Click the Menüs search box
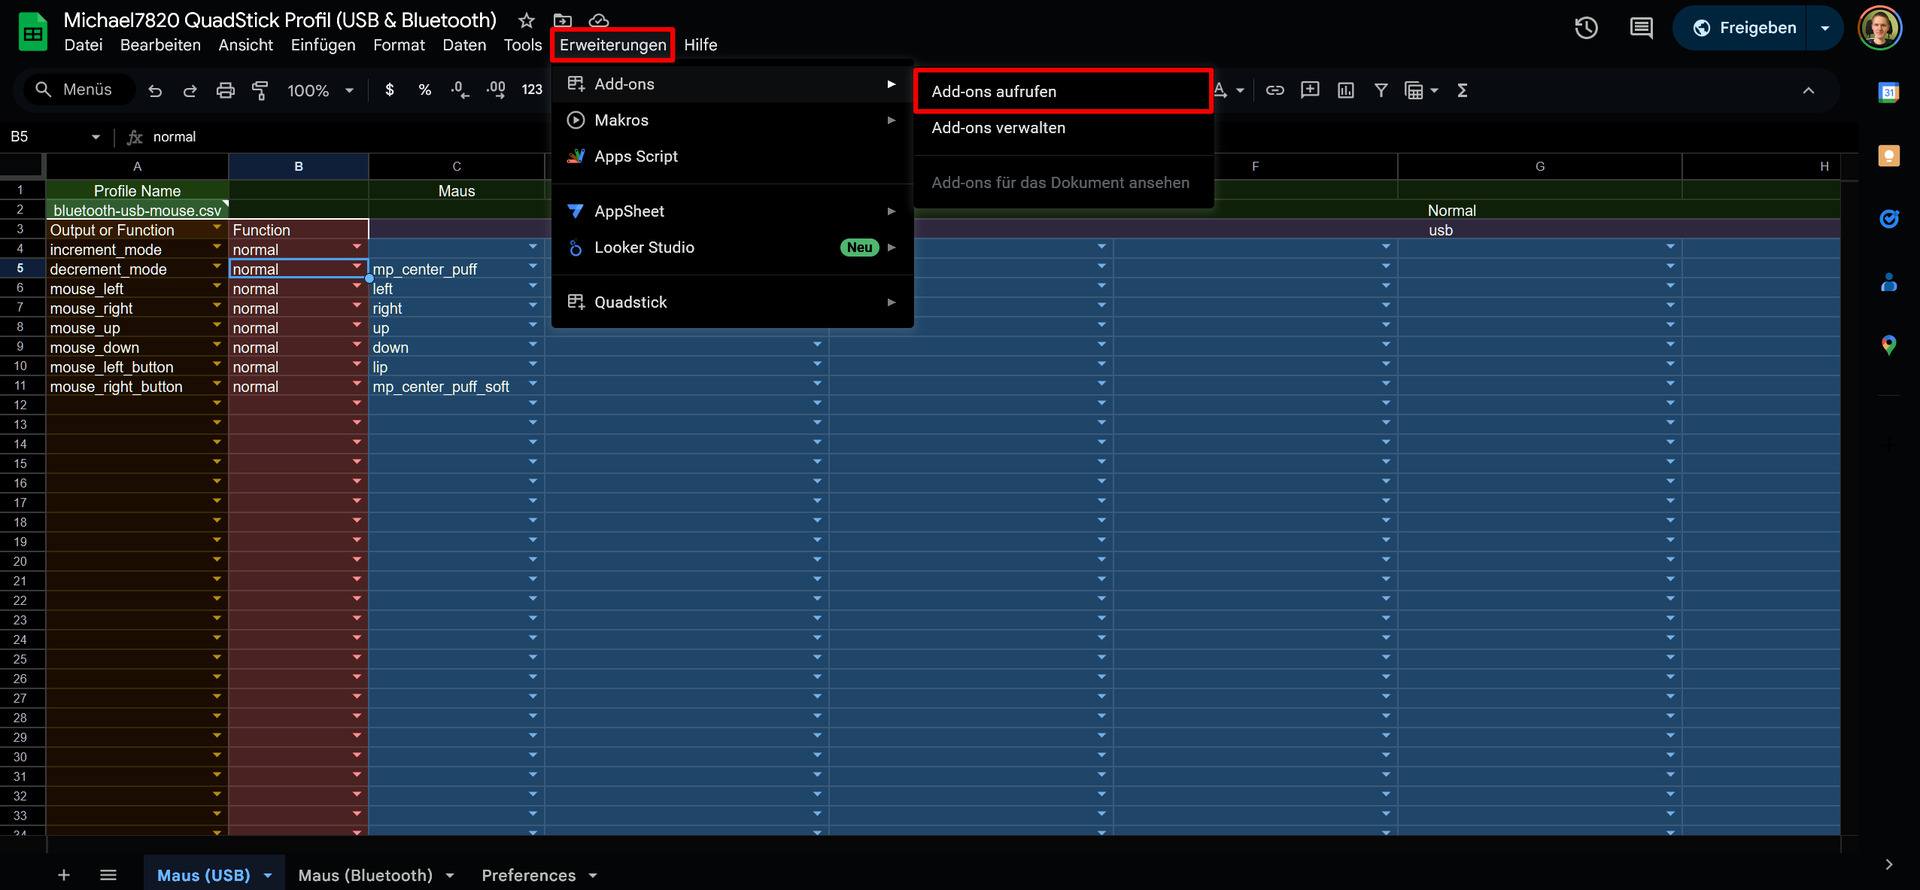1920x890 pixels. pos(75,90)
